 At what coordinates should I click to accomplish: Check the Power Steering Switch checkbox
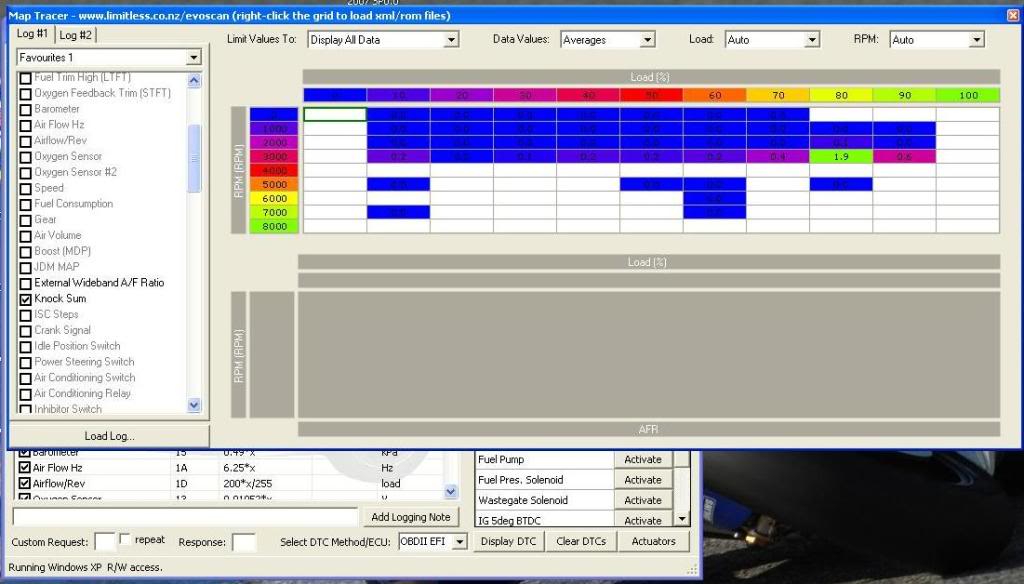pyautogui.click(x=25, y=363)
